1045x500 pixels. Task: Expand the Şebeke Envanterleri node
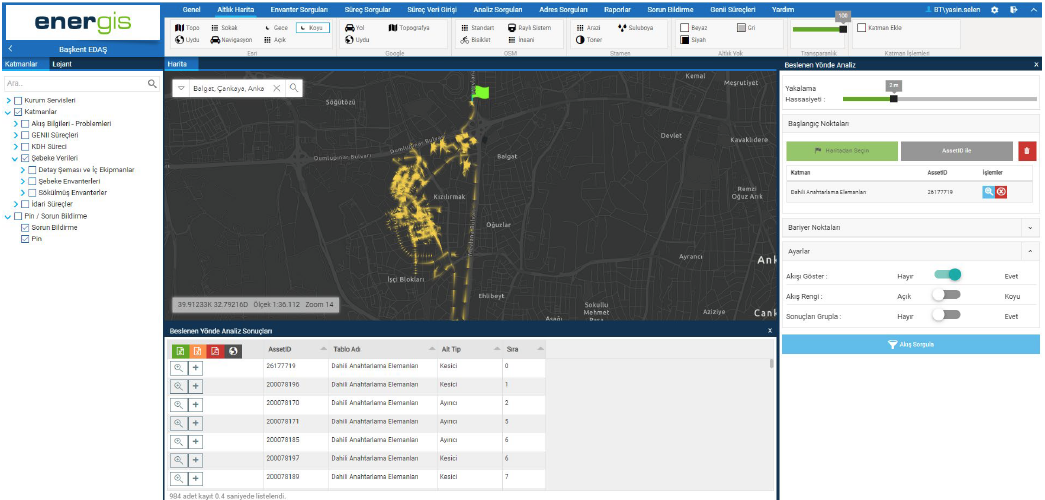(23, 181)
